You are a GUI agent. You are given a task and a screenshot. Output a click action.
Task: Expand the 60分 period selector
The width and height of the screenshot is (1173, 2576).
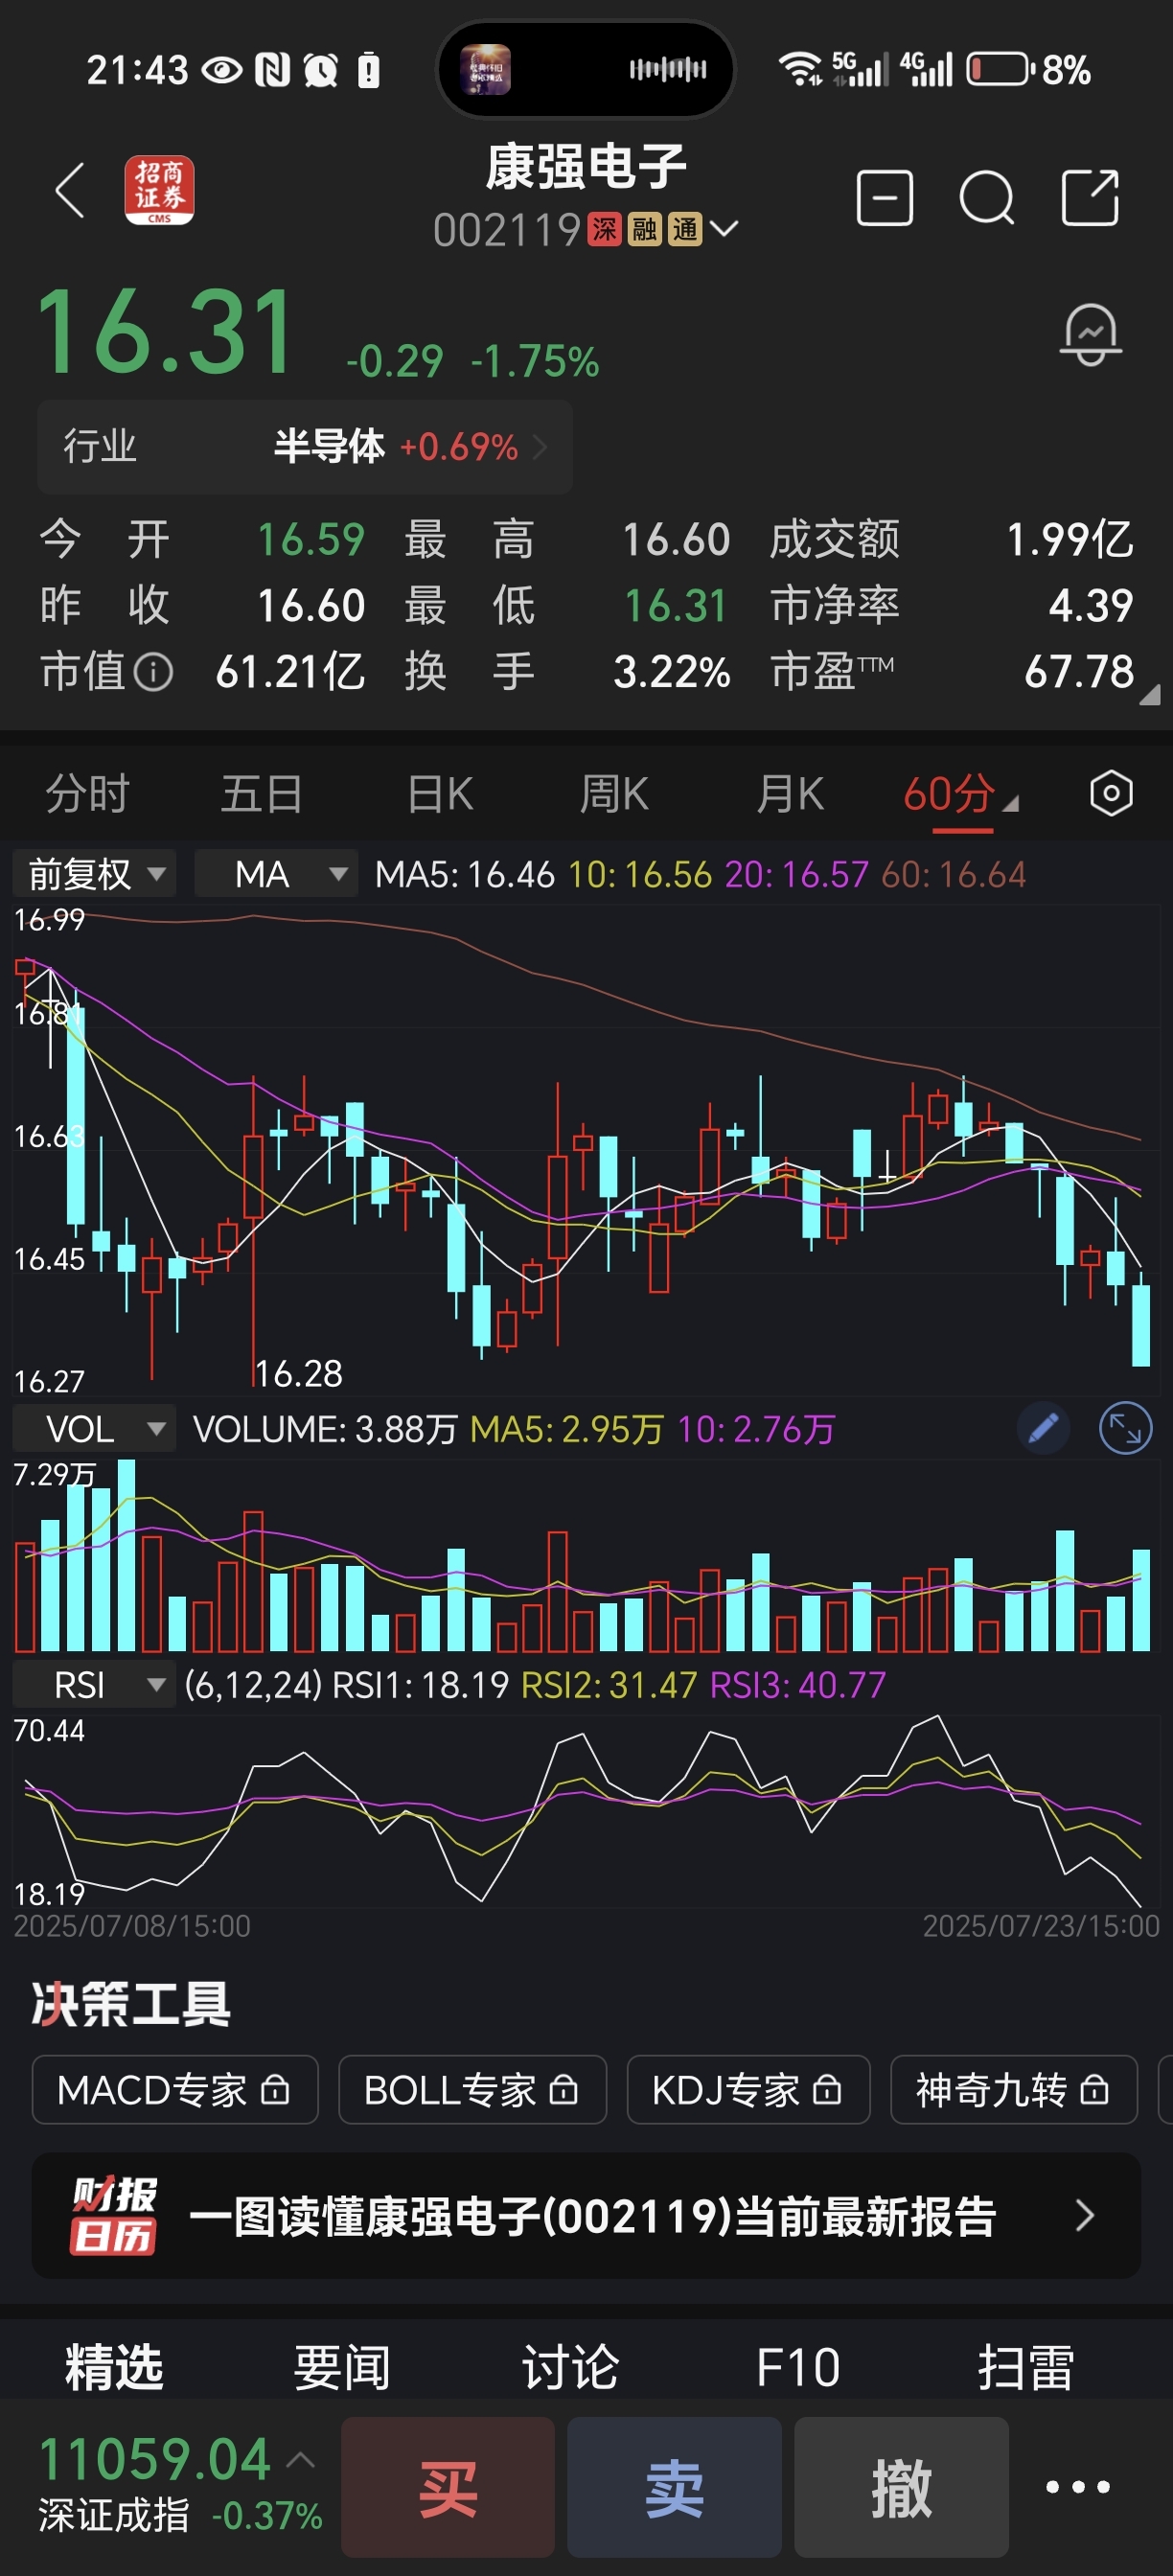coord(959,794)
